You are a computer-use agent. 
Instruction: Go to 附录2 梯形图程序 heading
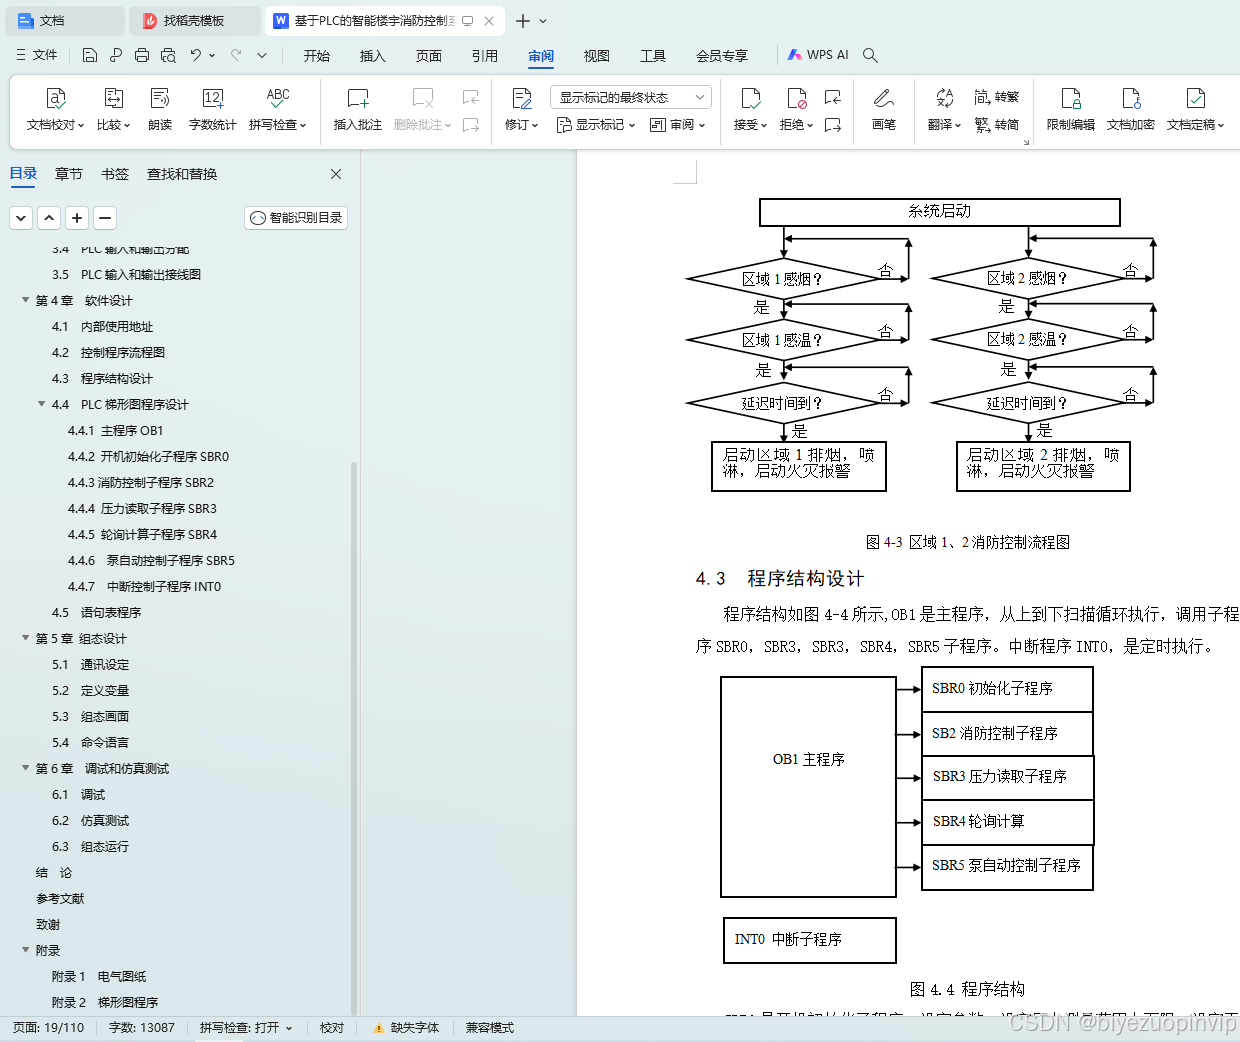pyautogui.click(x=105, y=1002)
